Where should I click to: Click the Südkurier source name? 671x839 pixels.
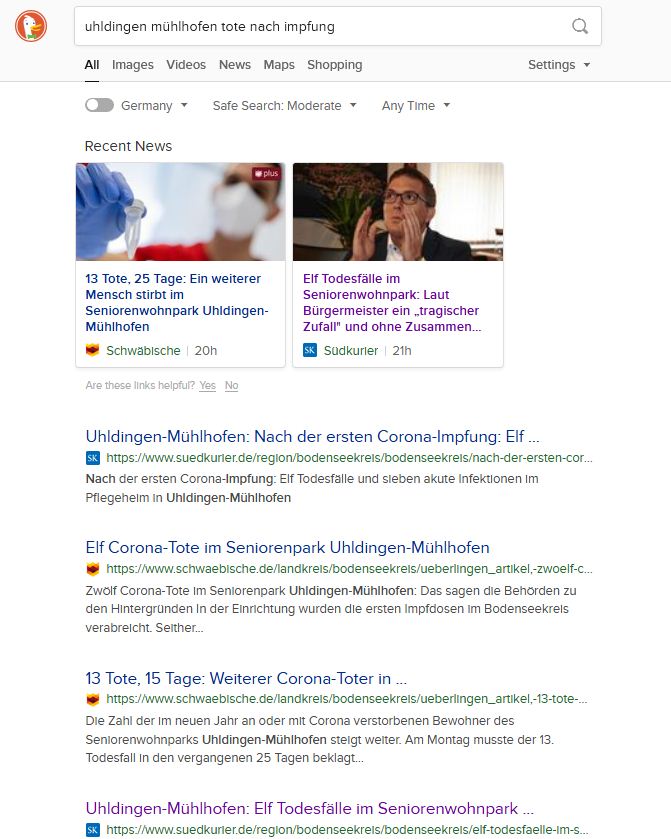point(350,350)
